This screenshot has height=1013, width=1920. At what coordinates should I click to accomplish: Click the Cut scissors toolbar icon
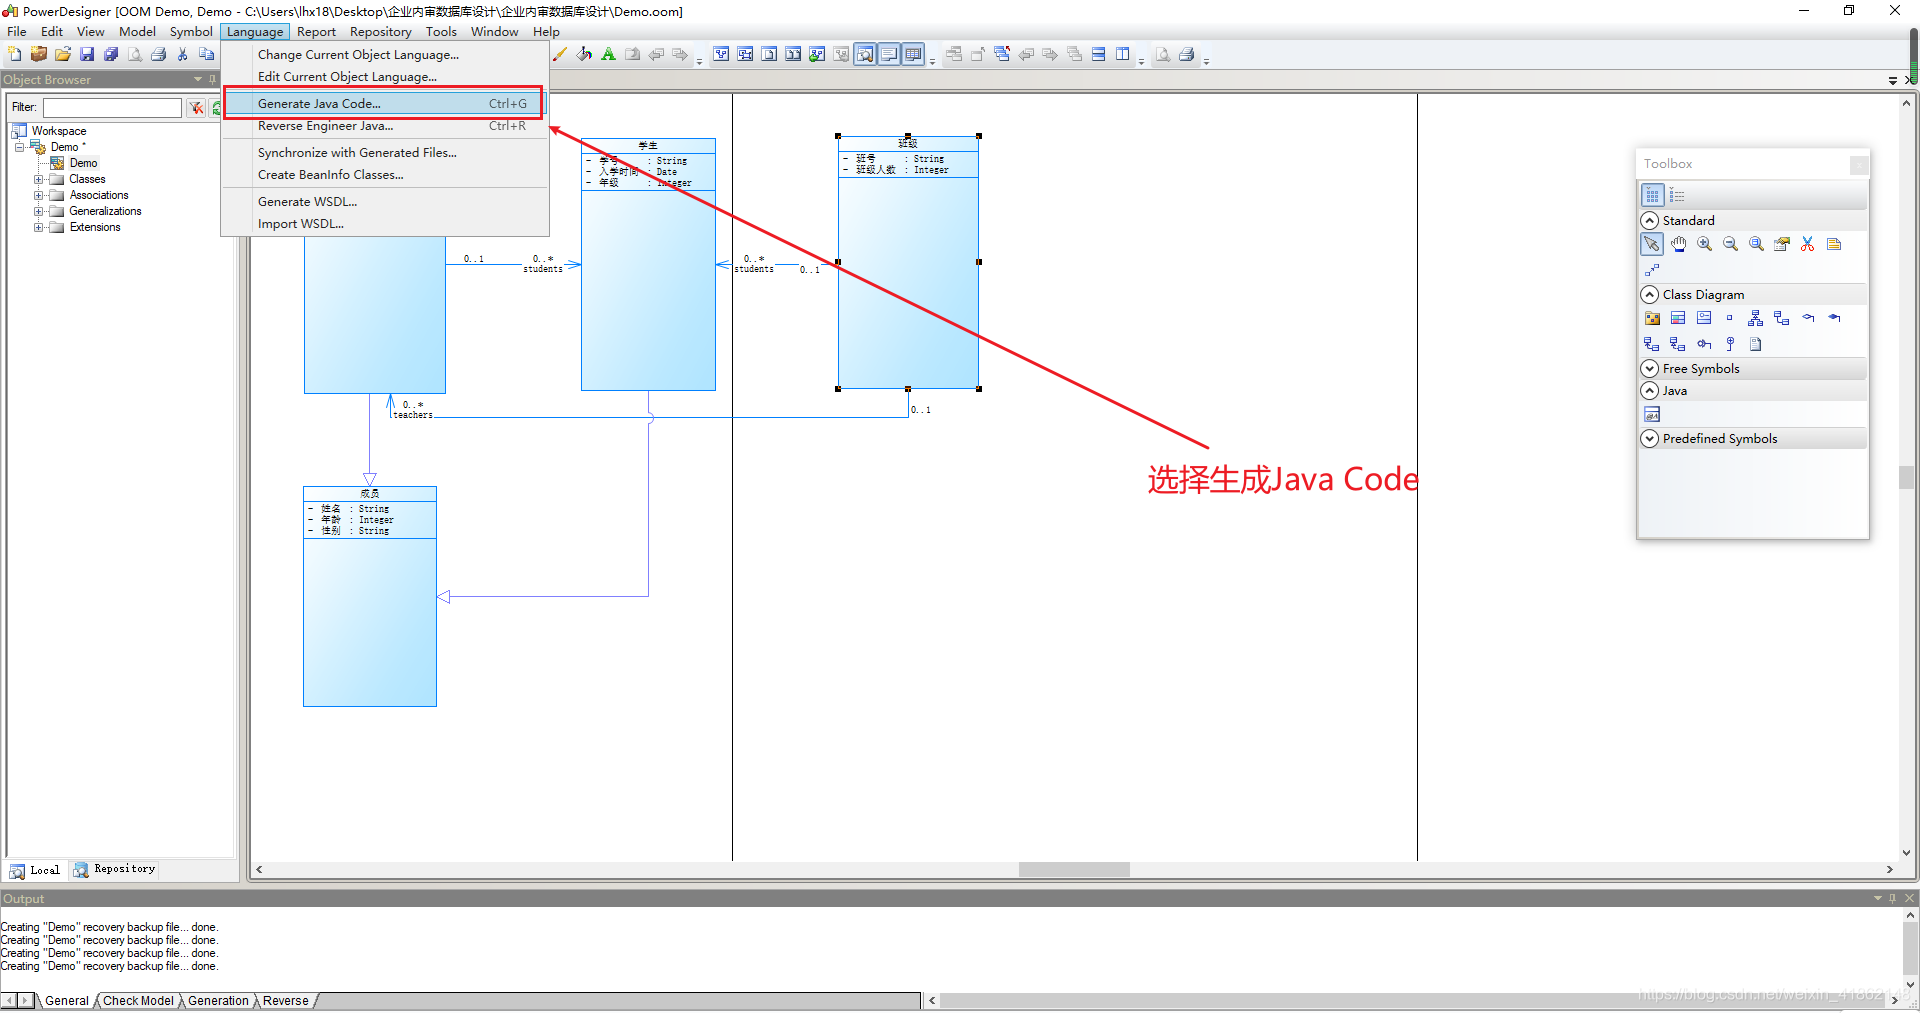tap(183, 54)
